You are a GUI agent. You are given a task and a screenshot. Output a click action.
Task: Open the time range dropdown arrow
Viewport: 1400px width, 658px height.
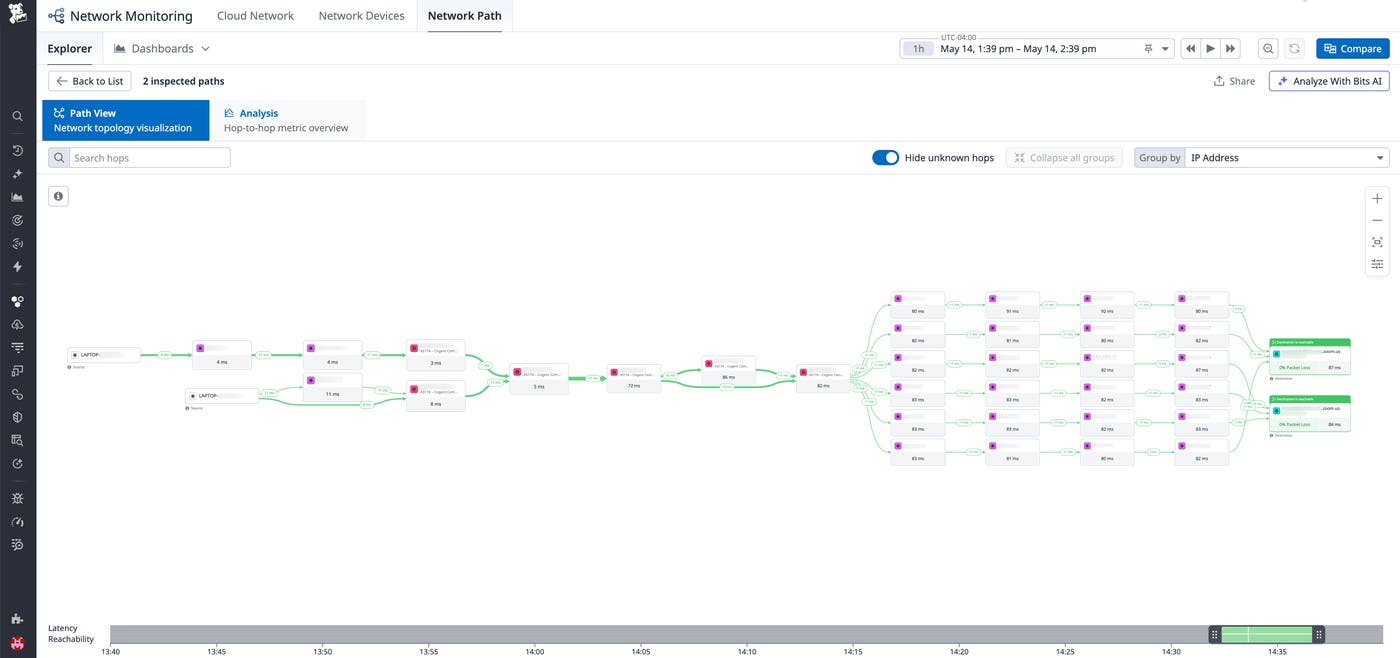point(1165,48)
